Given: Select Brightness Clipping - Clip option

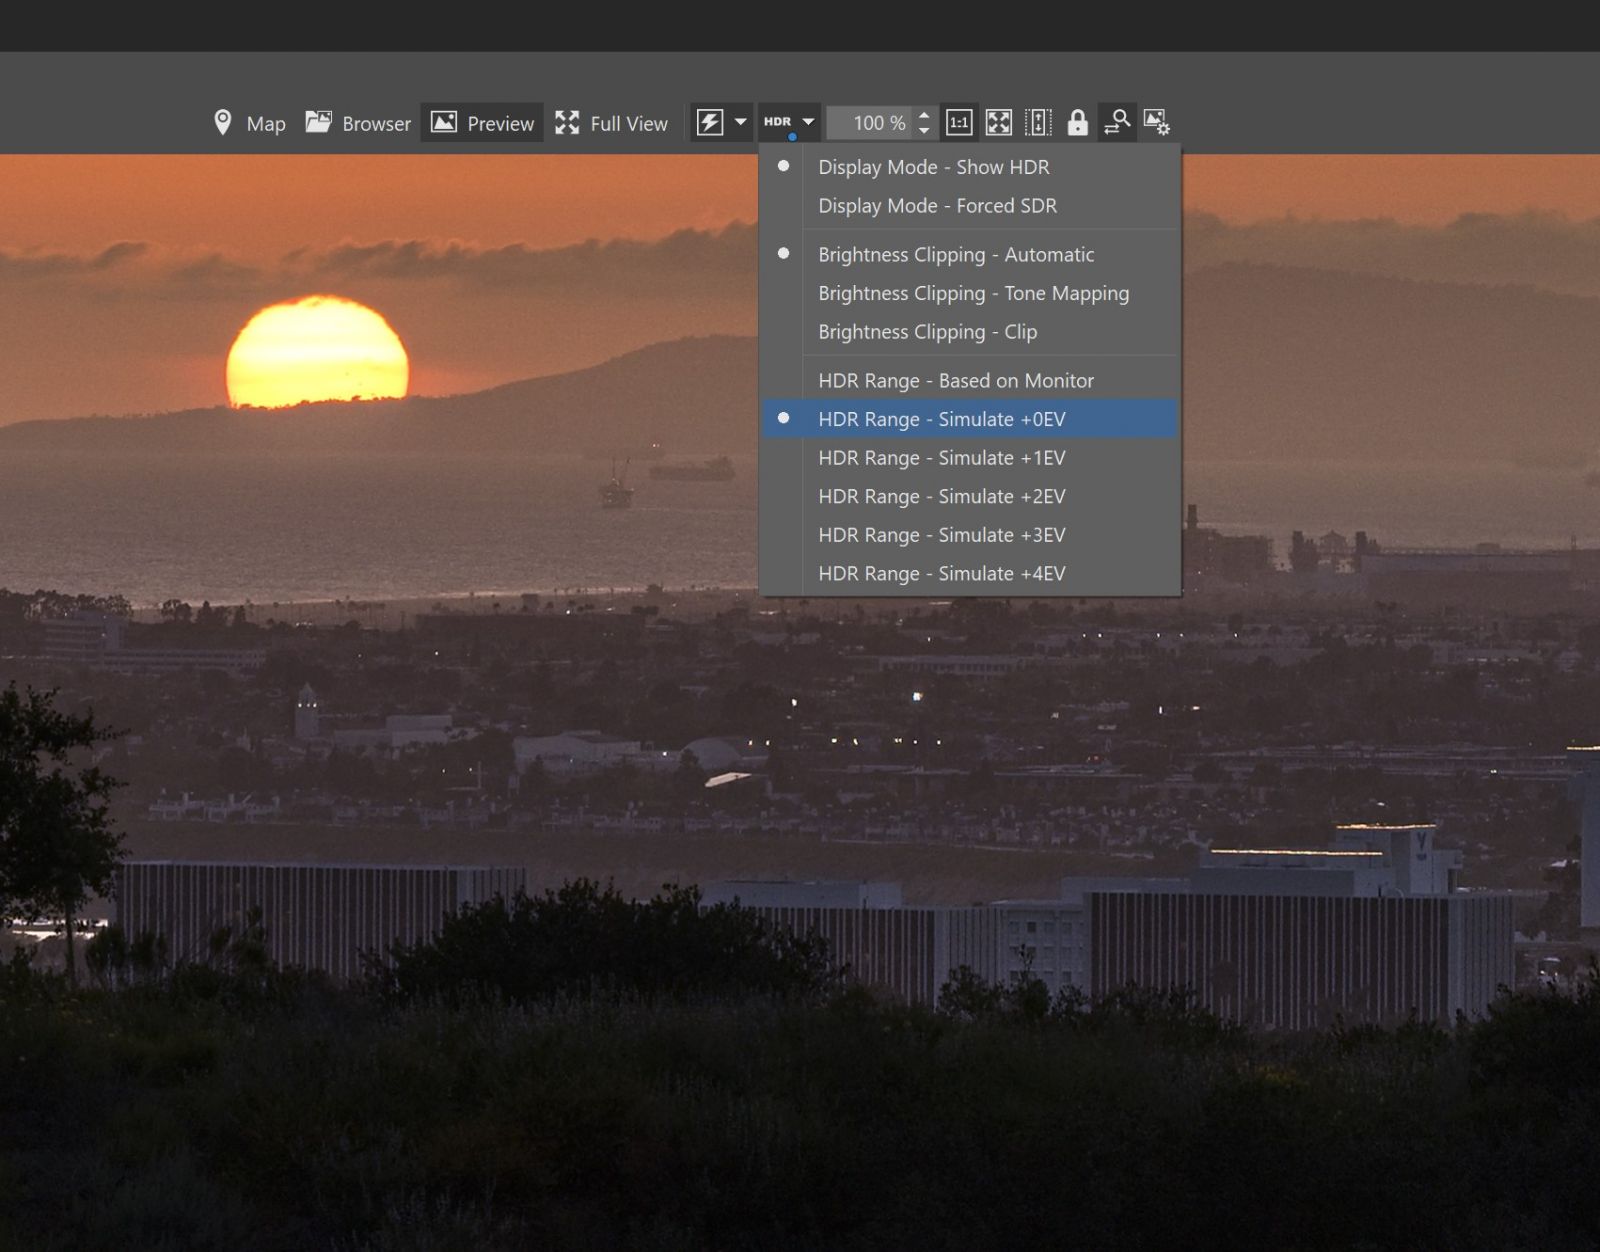Looking at the screenshot, I should pos(926,331).
